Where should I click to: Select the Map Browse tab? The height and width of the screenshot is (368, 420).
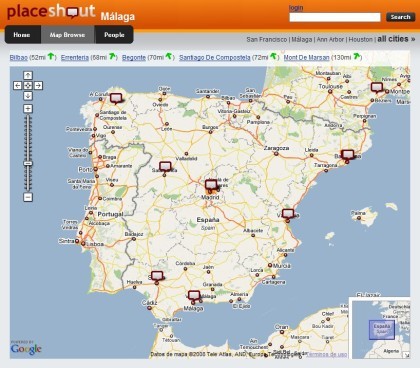coord(67,35)
